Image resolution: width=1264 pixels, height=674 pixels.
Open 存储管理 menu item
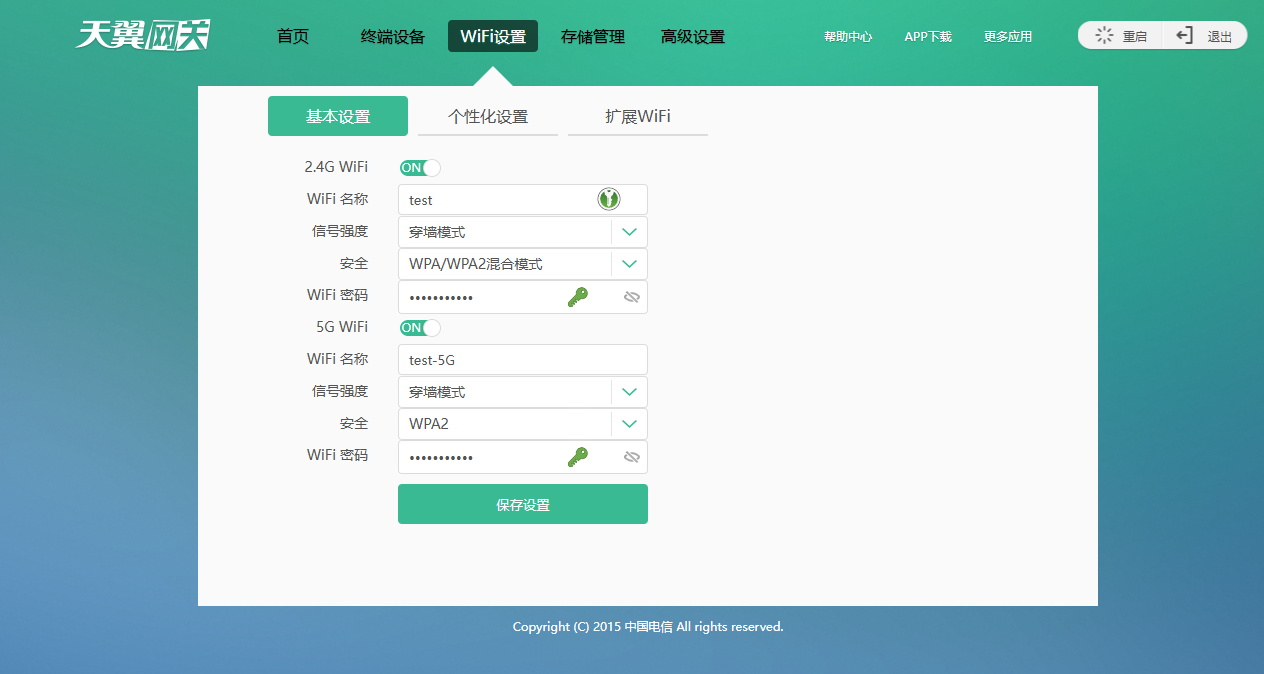(x=593, y=36)
